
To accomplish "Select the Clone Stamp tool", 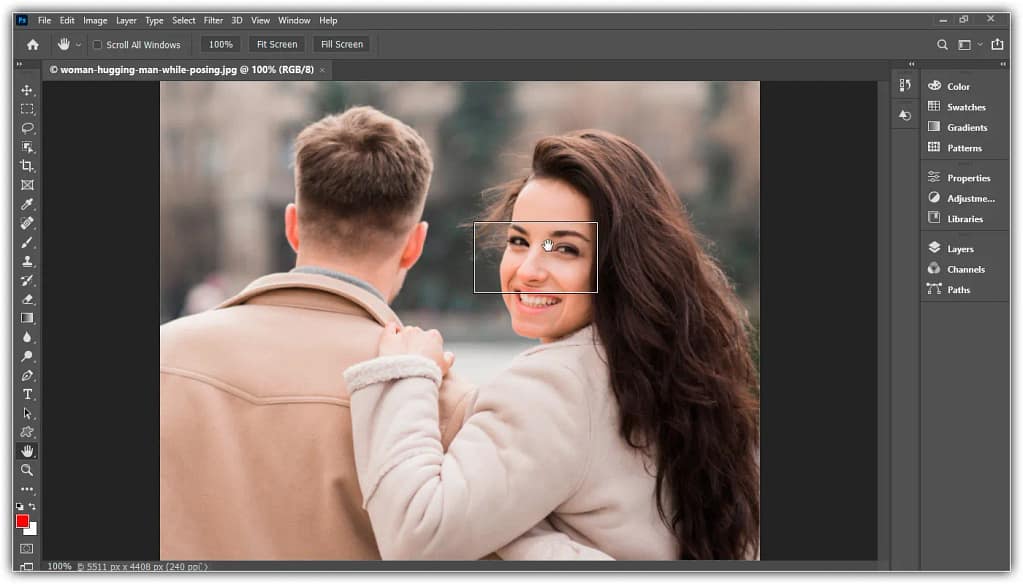I will pyautogui.click(x=27, y=261).
